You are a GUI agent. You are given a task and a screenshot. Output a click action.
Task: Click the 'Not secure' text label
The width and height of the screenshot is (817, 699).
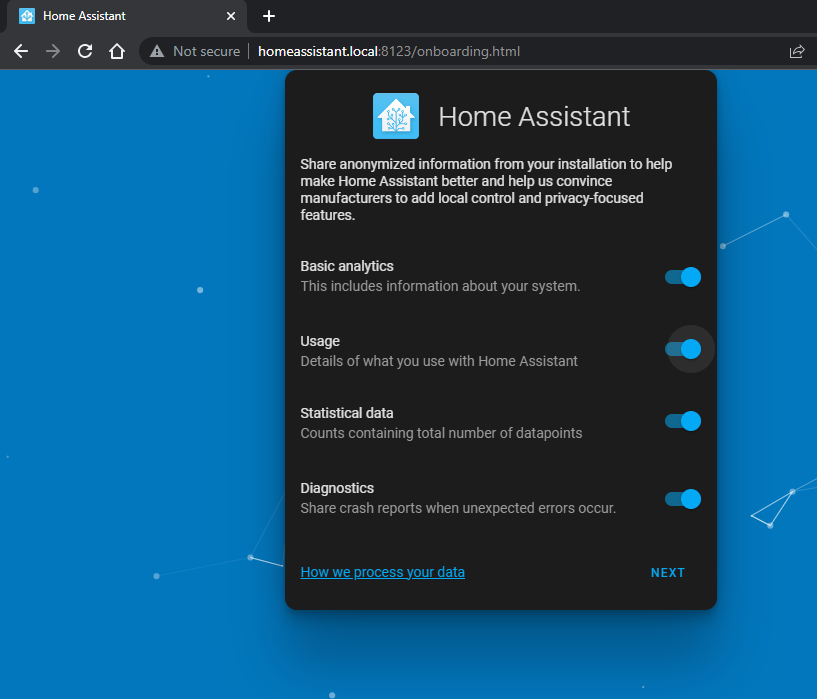click(206, 52)
